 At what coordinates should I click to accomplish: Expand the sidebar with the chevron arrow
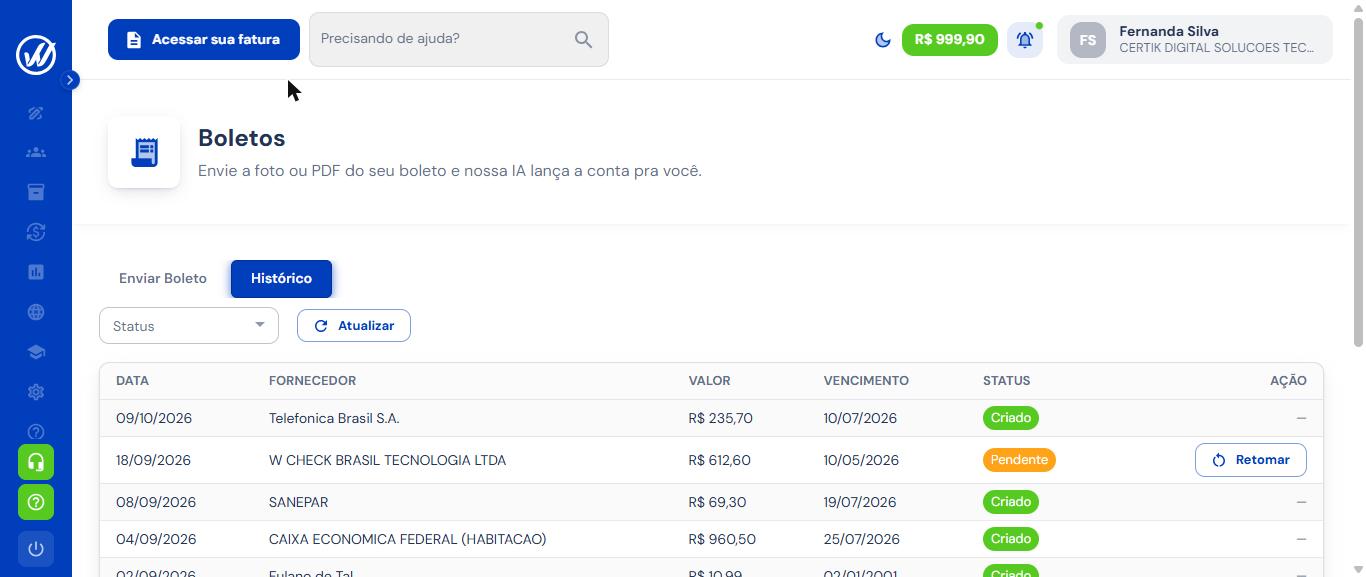70,80
